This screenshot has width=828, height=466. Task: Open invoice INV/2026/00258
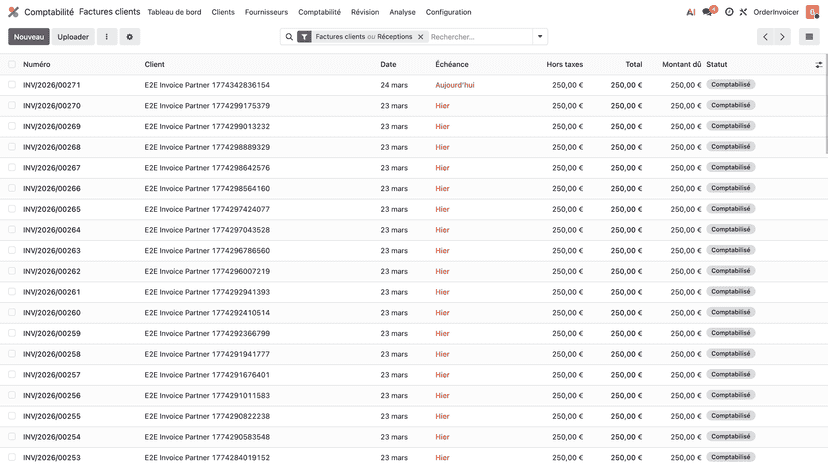(x=52, y=354)
